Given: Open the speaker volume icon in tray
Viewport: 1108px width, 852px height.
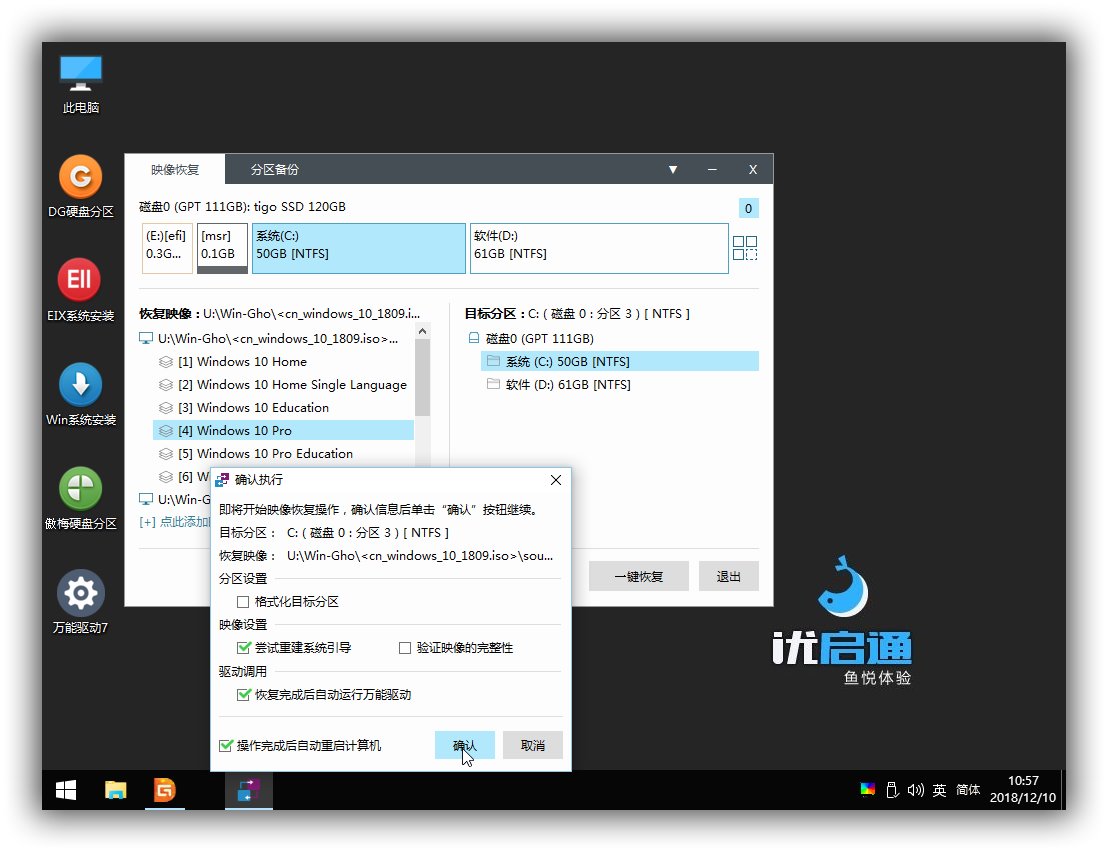Looking at the screenshot, I should tap(916, 790).
